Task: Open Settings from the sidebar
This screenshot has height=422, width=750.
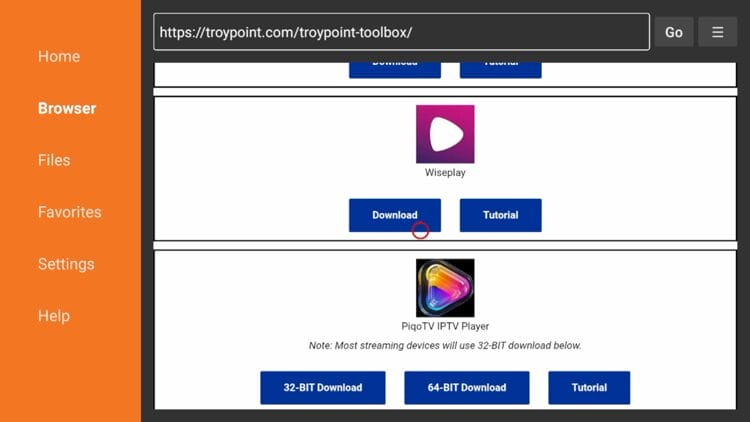Action: coord(66,264)
